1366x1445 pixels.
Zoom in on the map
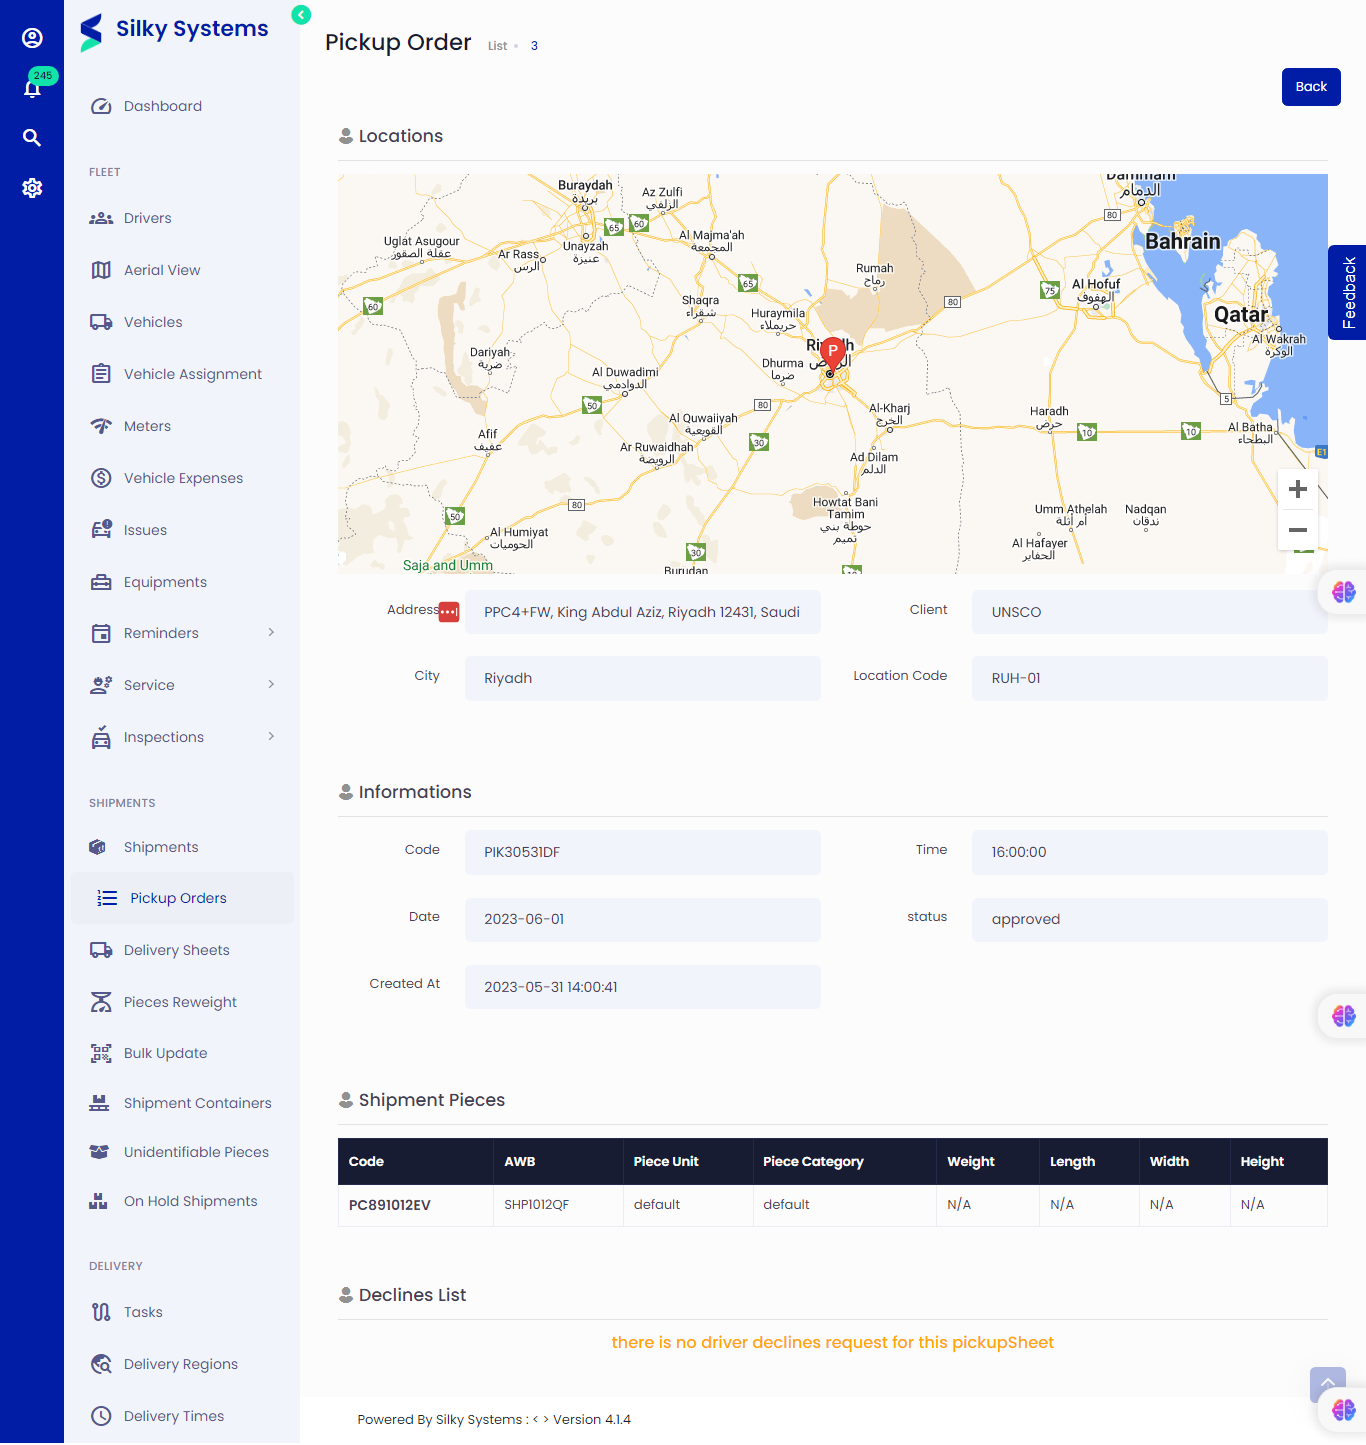[x=1297, y=489]
